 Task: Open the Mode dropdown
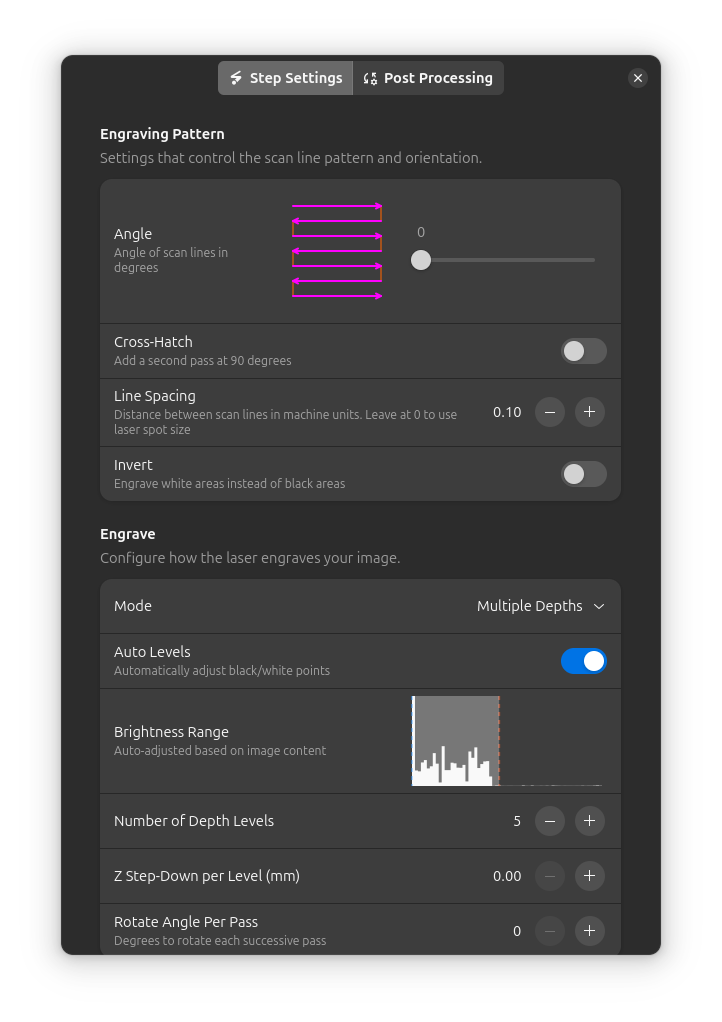tap(540, 606)
